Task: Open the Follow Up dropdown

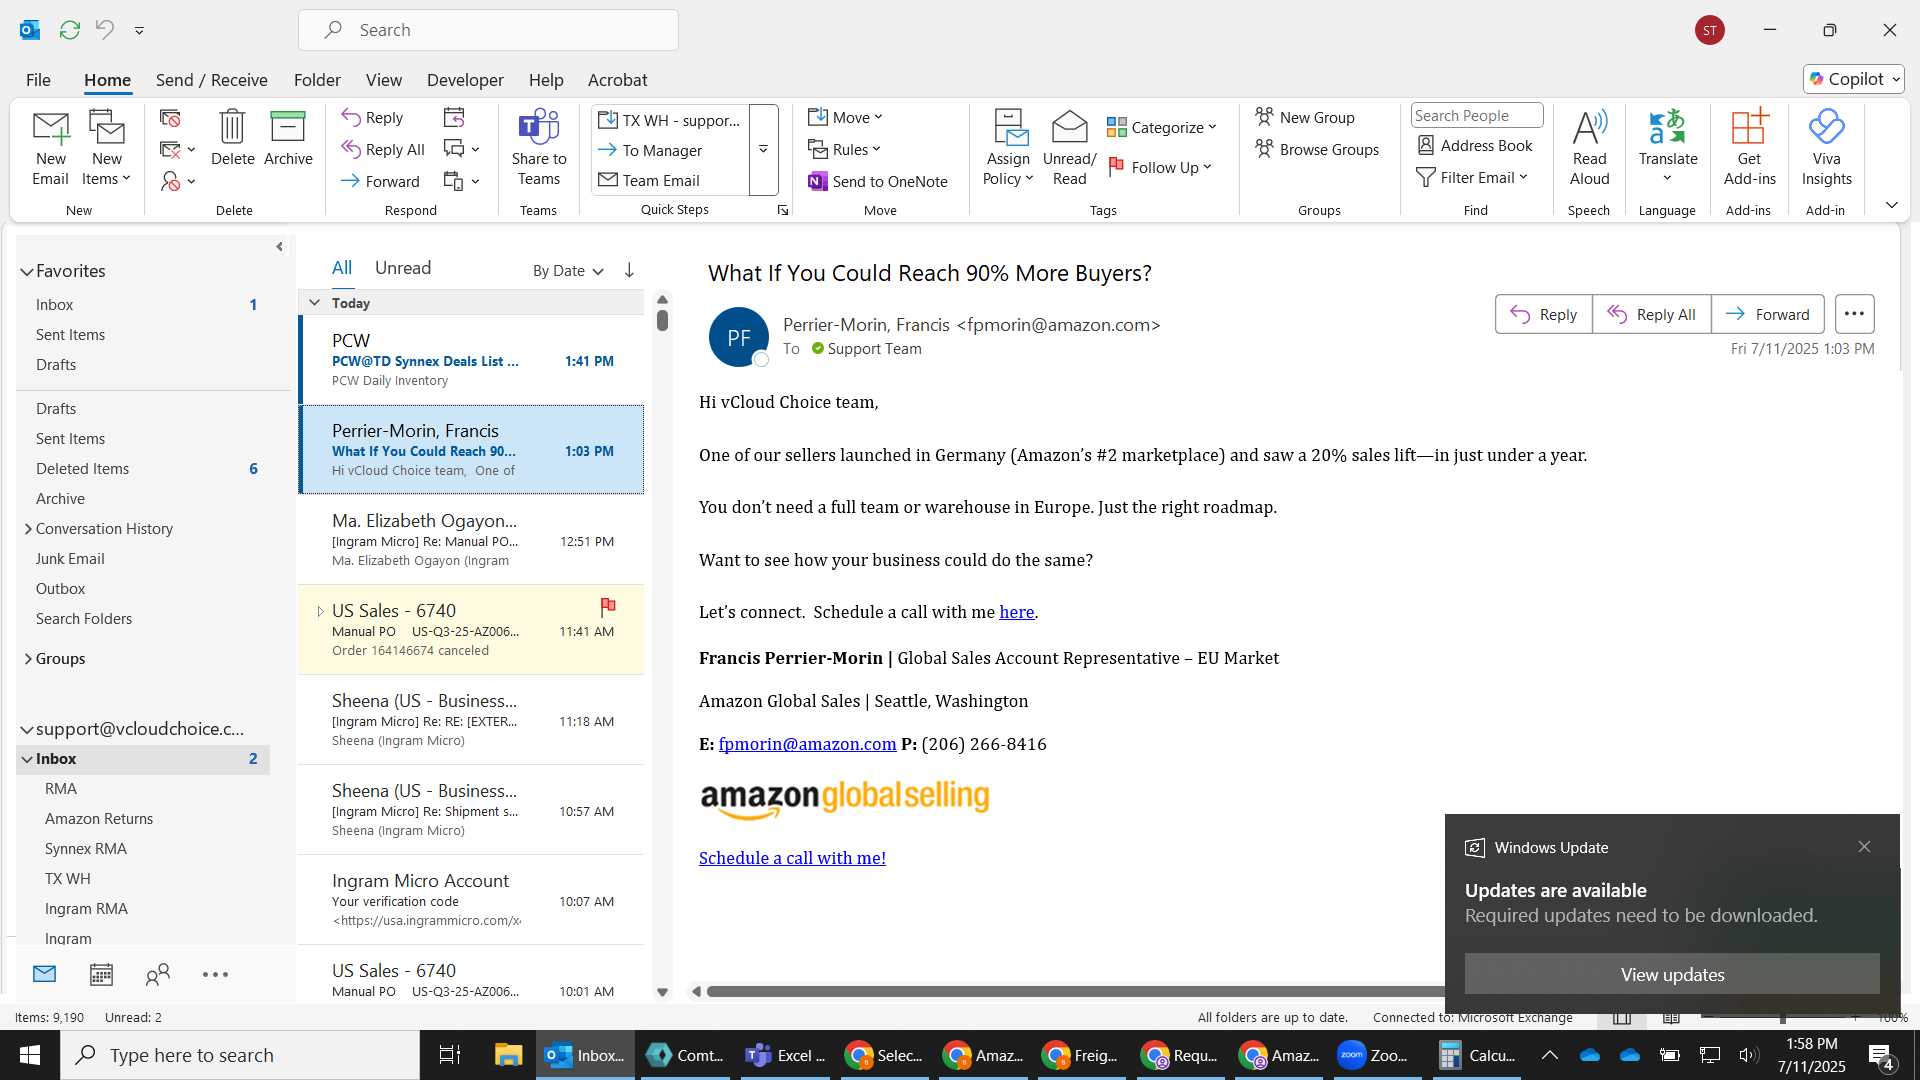Action: coord(1161,167)
